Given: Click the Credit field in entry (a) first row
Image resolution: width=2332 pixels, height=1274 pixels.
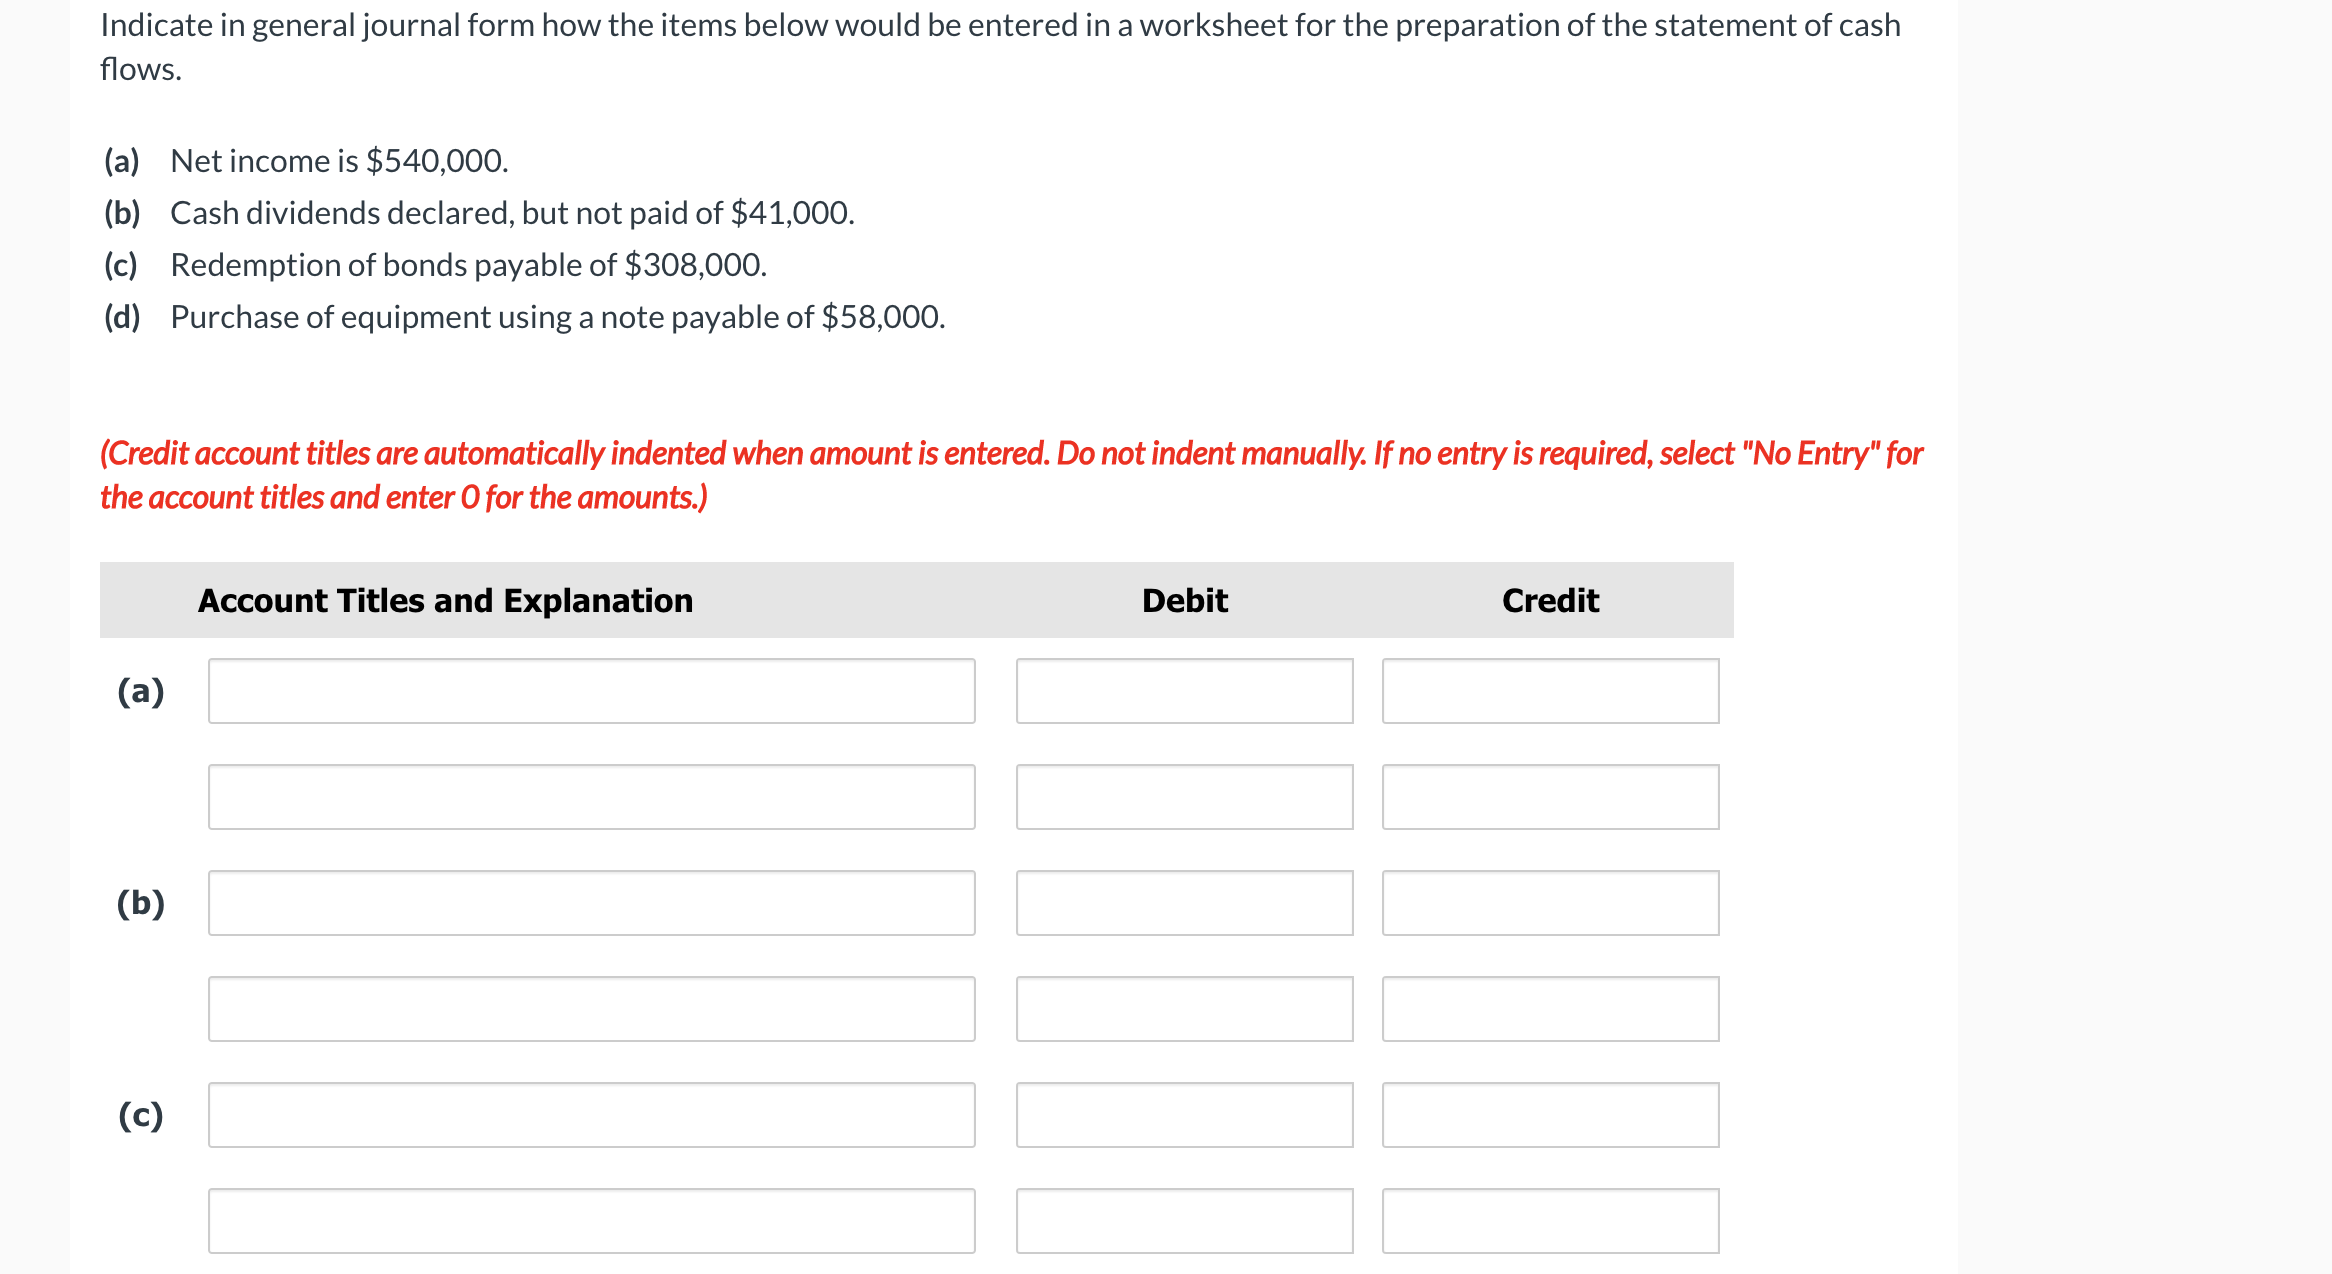Looking at the screenshot, I should click(1550, 690).
